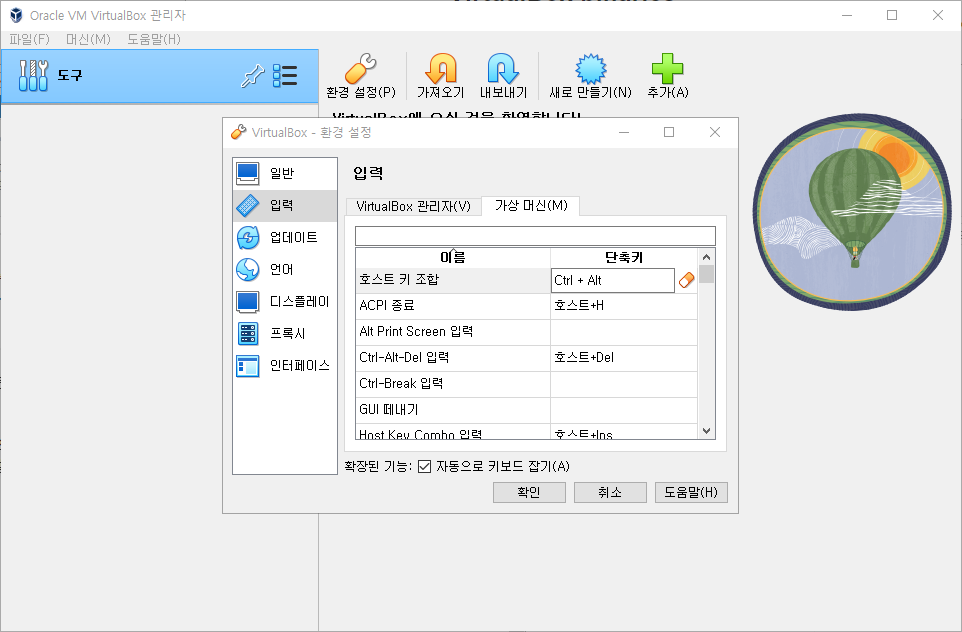Image resolution: width=962 pixels, height=632 pixels.
Task: Select Ctrl-Alt-Del 입력 row name
Action: [x=453, y=358]
